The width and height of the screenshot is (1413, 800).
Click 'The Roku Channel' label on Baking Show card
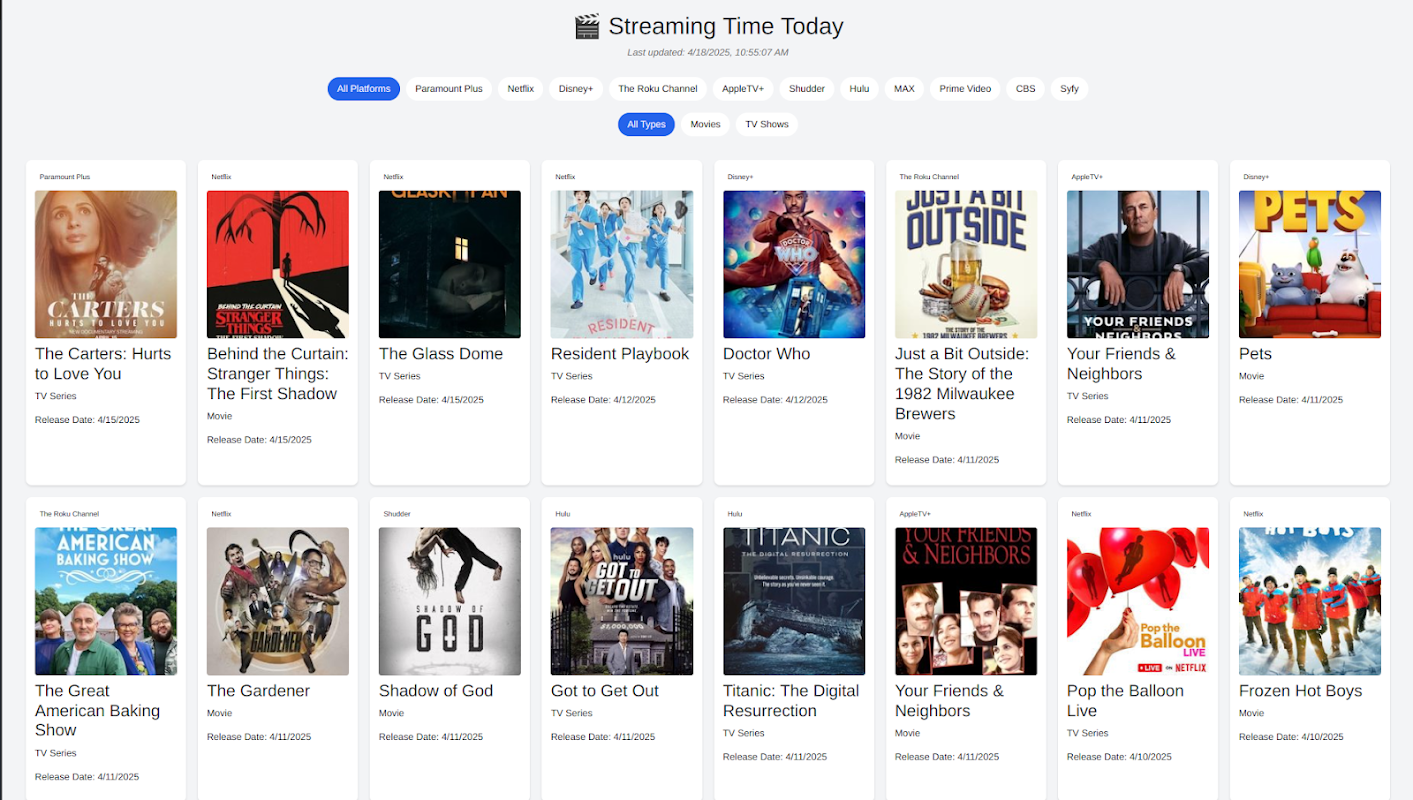pyautogui.click(x=69, y=514)
